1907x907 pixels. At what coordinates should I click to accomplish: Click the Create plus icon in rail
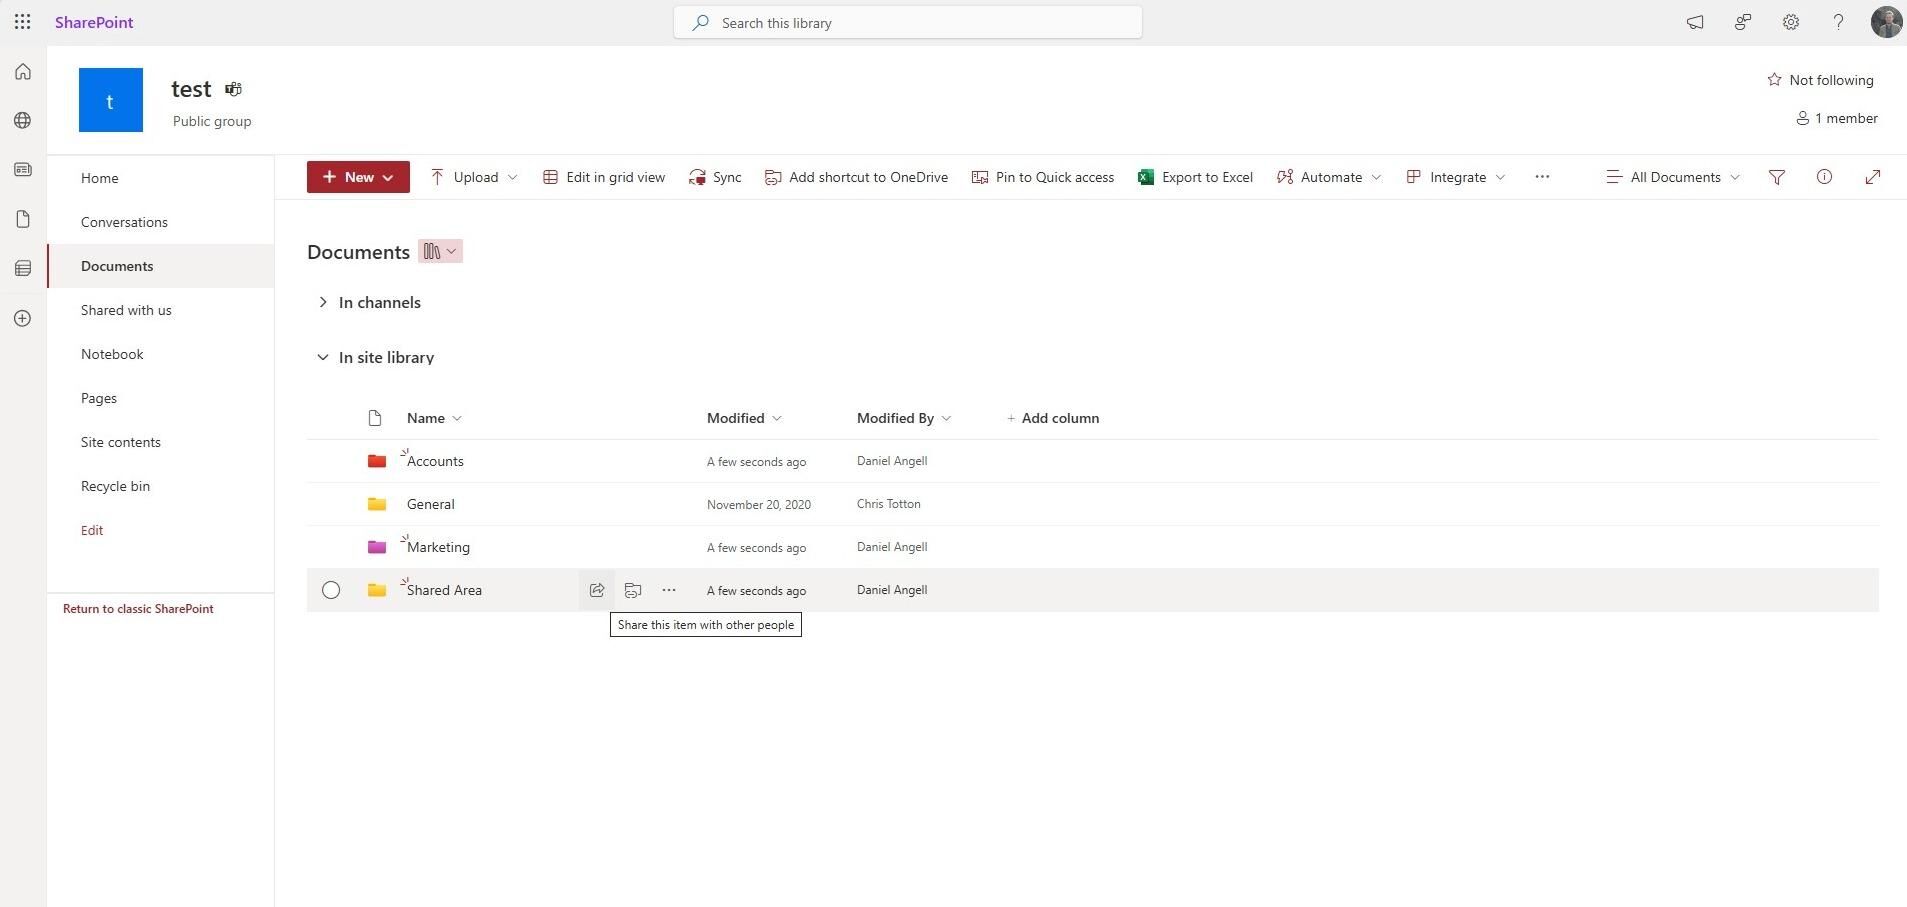23,318
